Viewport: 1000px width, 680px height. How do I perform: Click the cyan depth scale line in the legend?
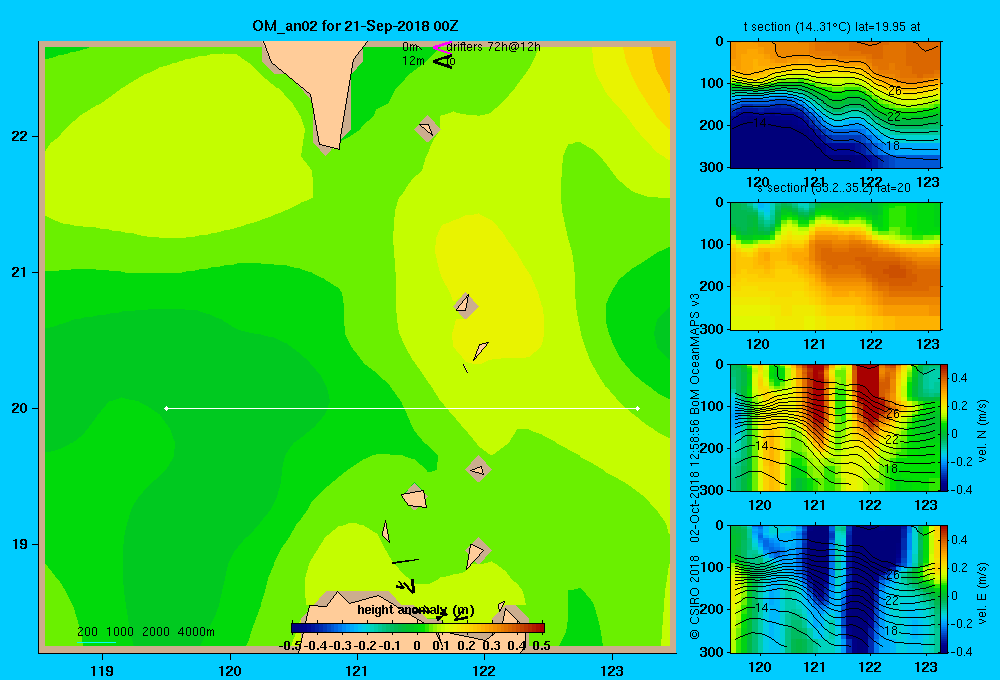tap(99, 642)
